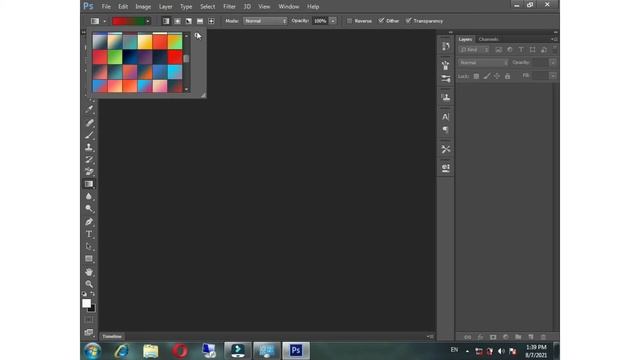This screenshot has width=640, height=360.
Task: Toggle Quick Mask mode in the toolbox
Action: point(89,320)
